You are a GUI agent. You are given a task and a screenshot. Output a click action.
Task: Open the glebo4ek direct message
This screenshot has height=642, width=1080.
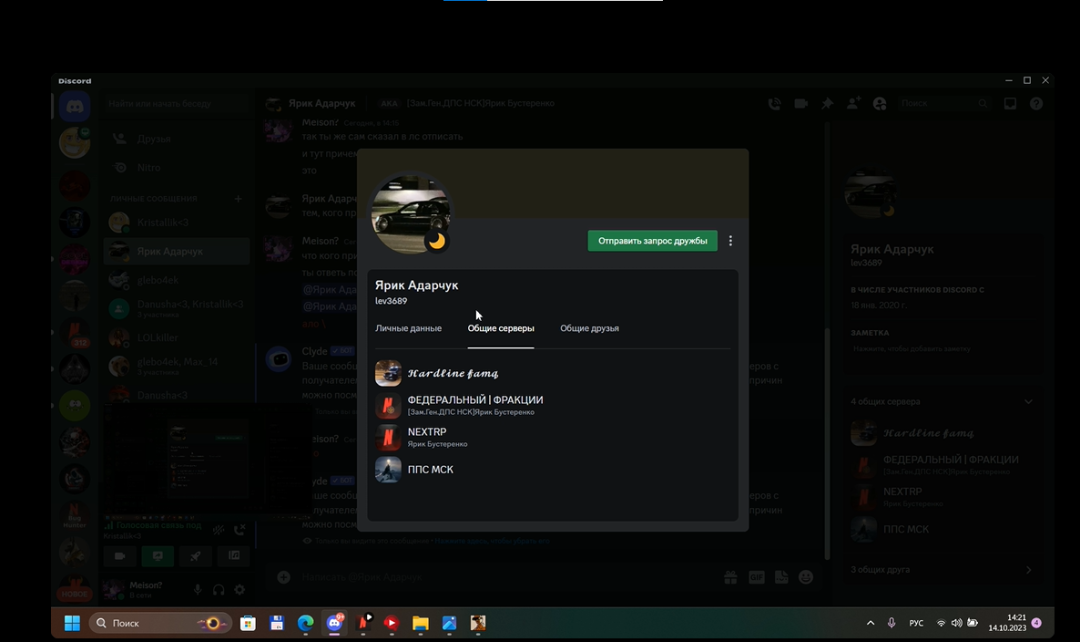click(176, 280)
